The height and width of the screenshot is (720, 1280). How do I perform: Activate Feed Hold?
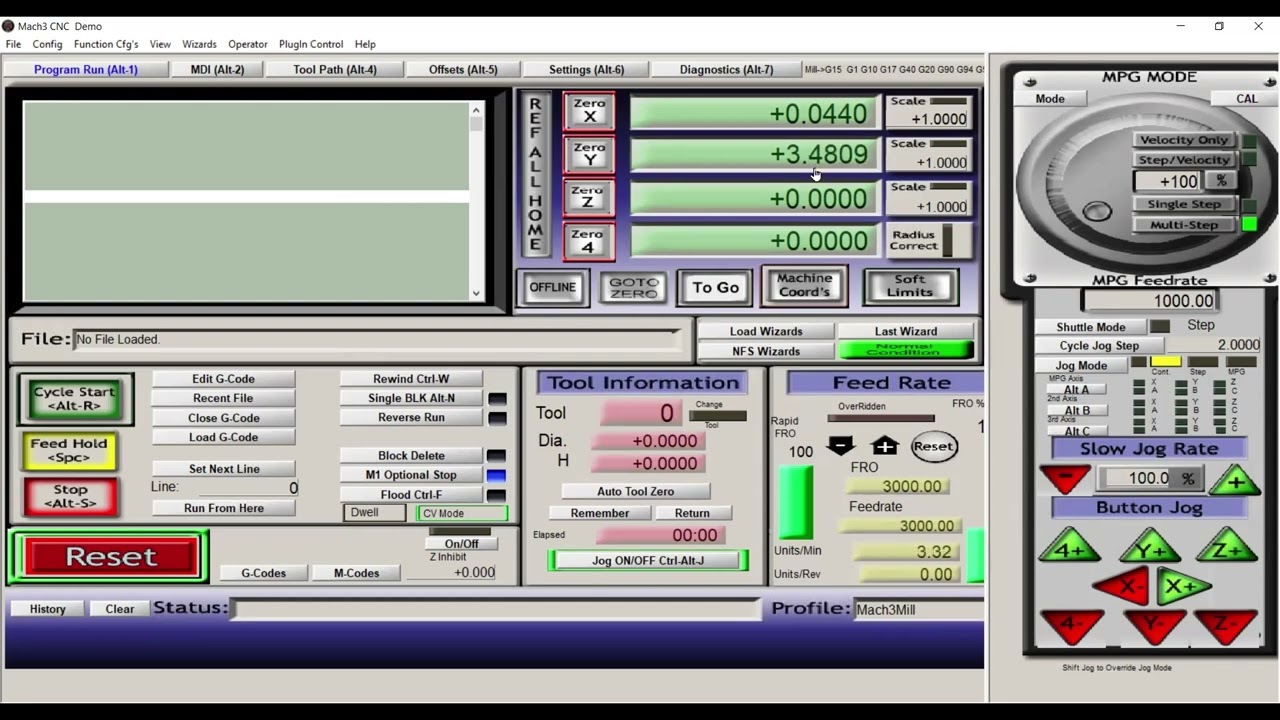tap(69, 450)
